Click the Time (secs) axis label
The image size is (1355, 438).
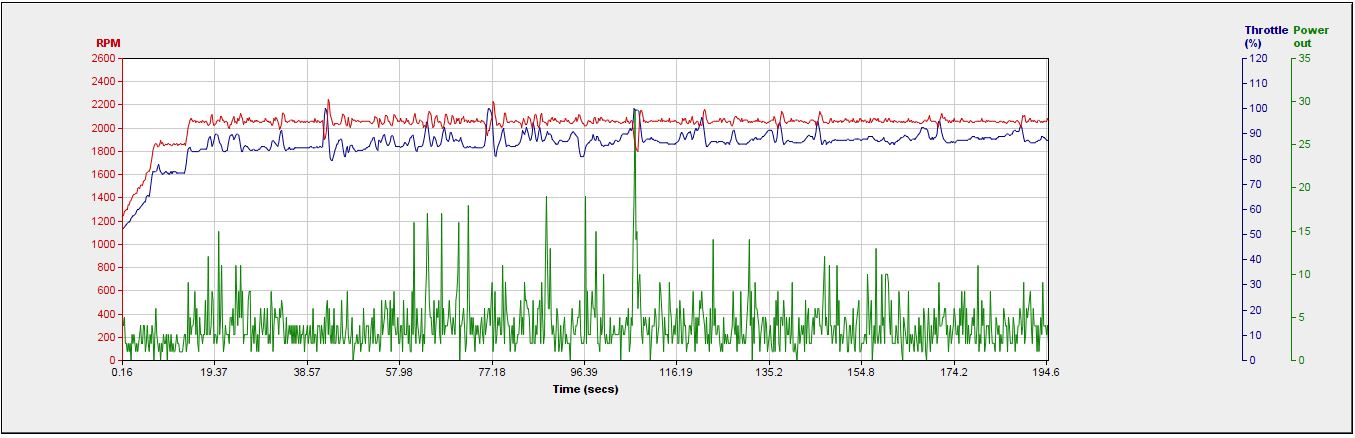coord(585,389)
